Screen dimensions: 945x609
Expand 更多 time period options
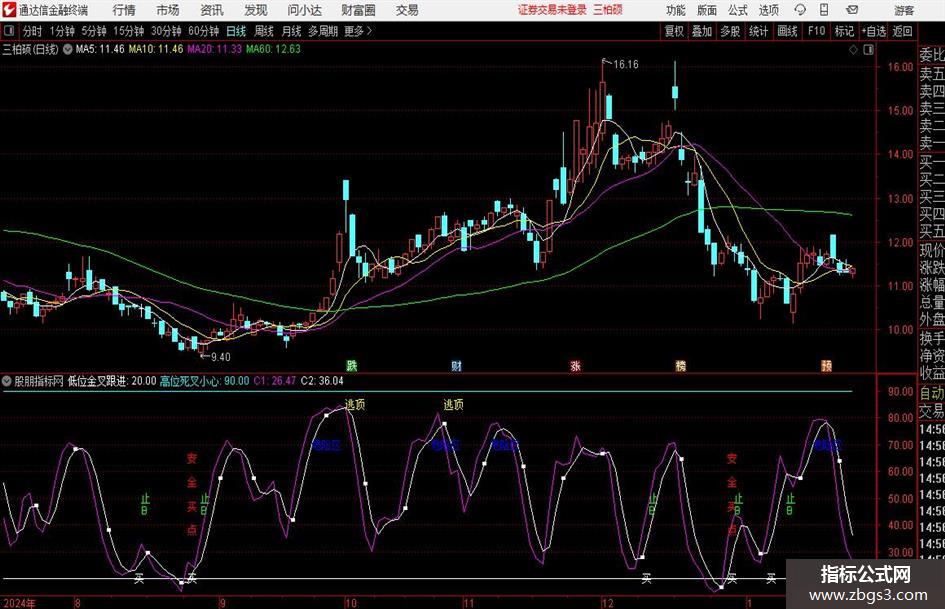coord(359,31)
